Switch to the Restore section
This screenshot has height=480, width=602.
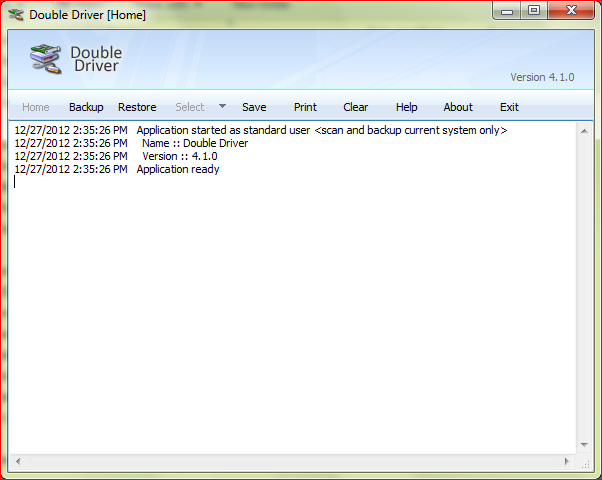[137, 107]
